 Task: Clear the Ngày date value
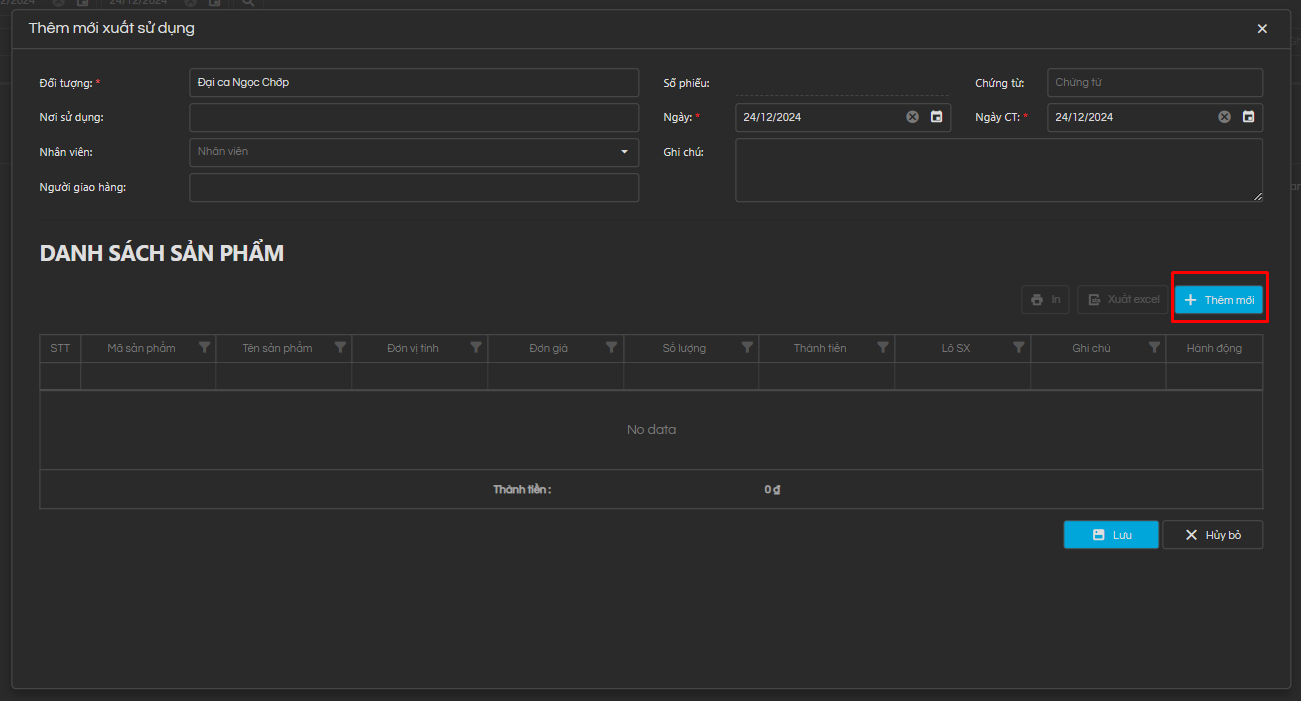tap(912, 117)
